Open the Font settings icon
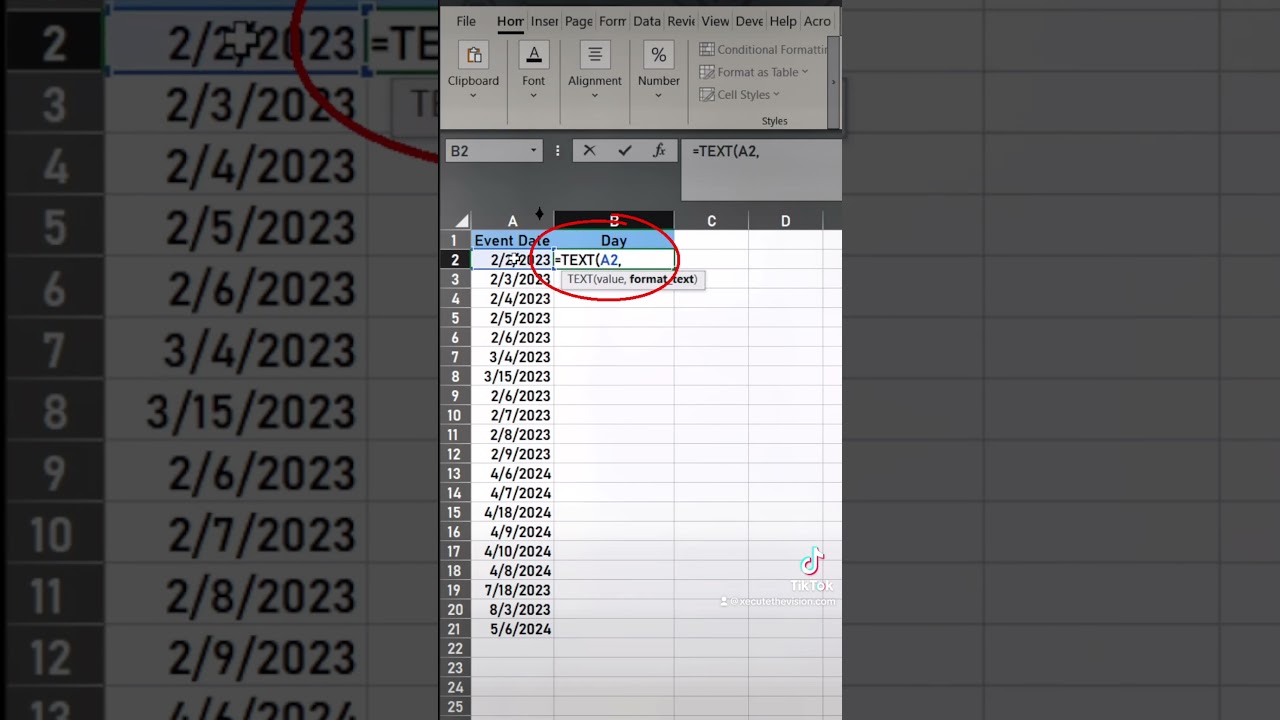The height and width of the screenshot is (720, 1280). 533,54
